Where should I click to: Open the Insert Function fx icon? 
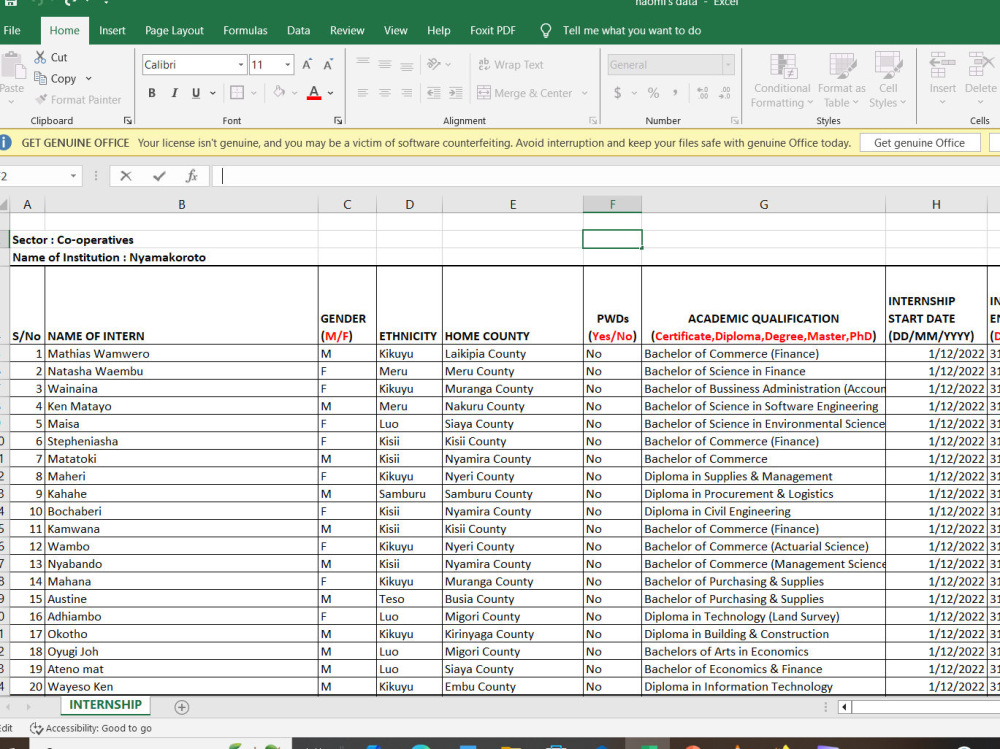191,176
